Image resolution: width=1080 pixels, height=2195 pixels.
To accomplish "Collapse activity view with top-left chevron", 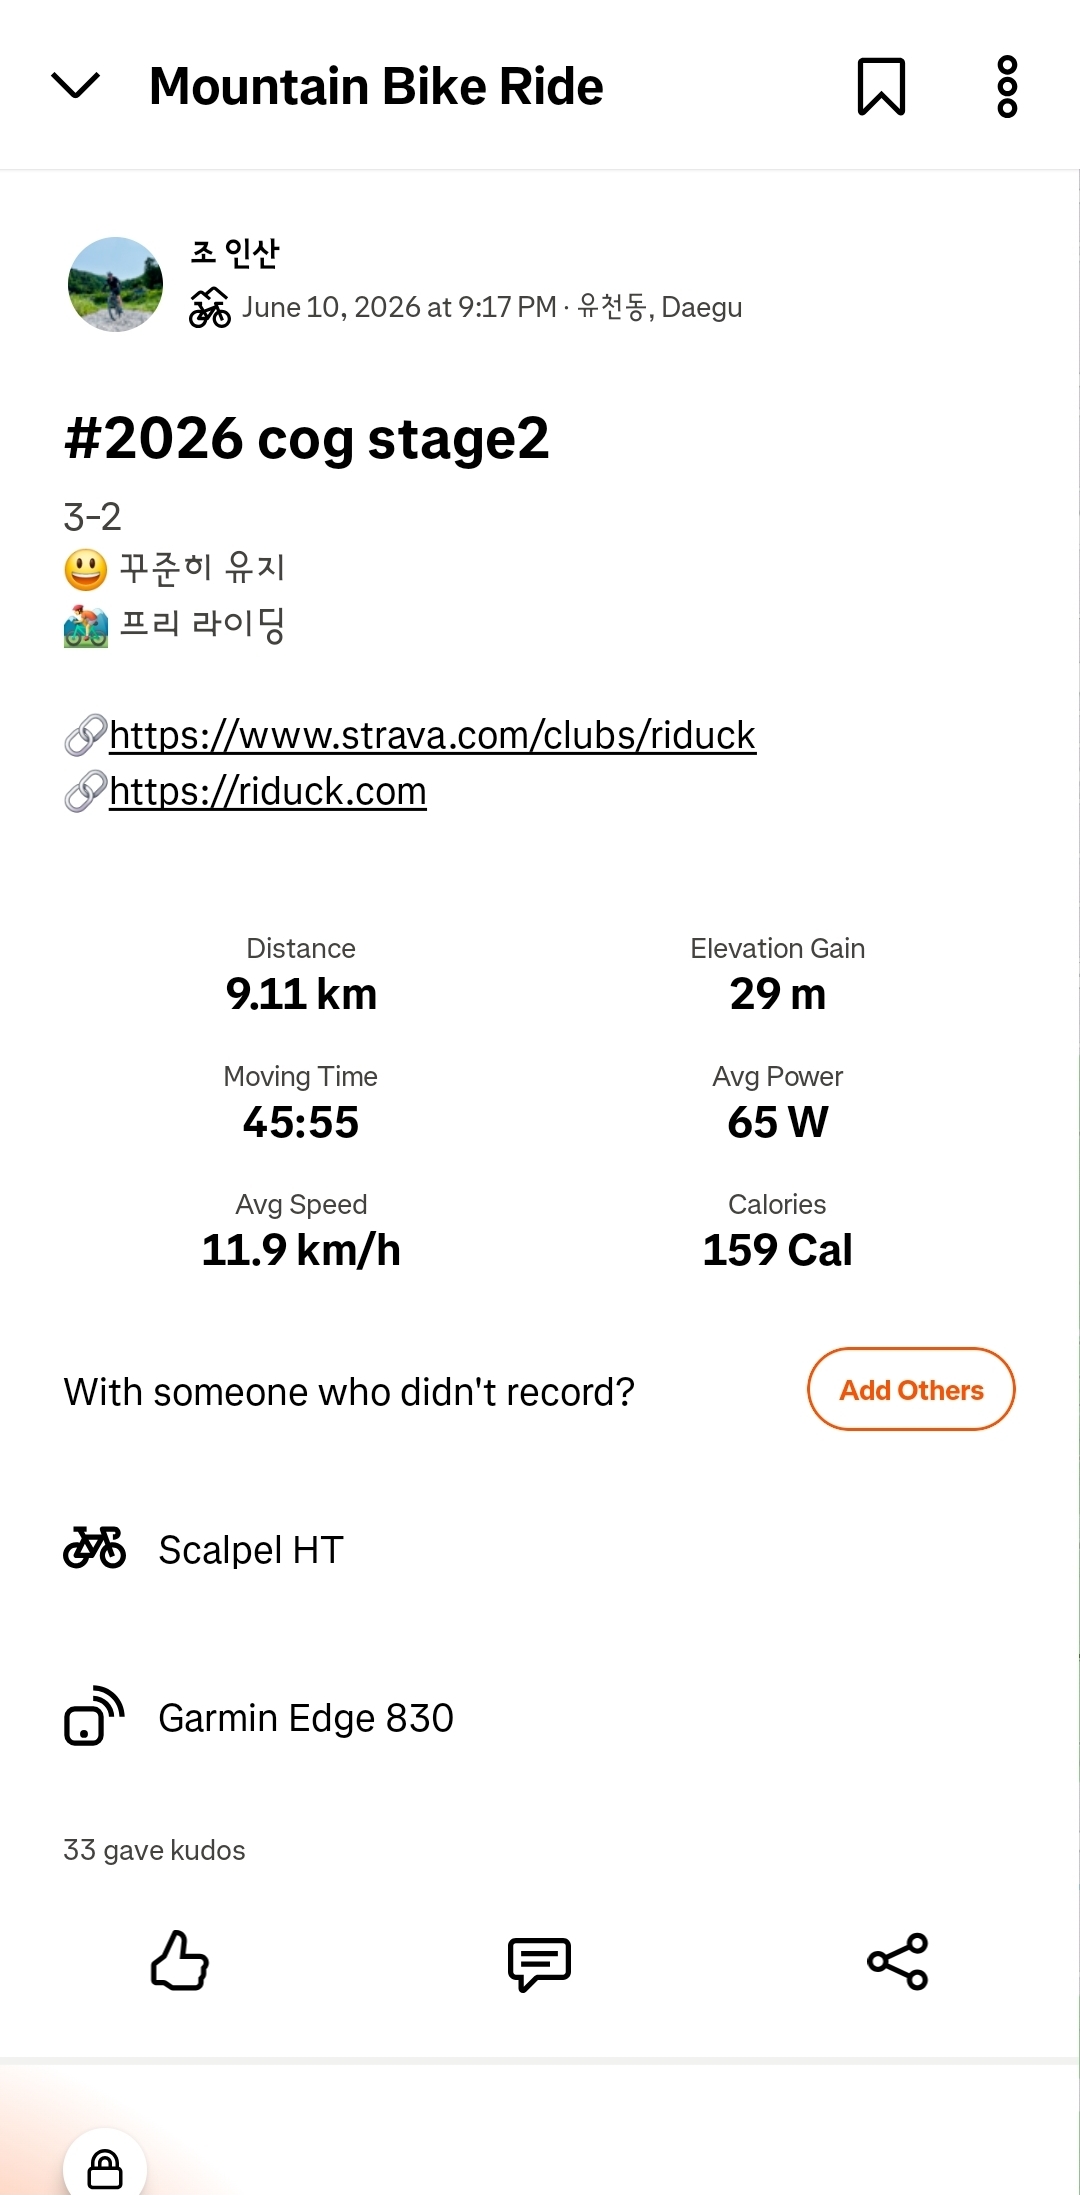I will point(75,86).
